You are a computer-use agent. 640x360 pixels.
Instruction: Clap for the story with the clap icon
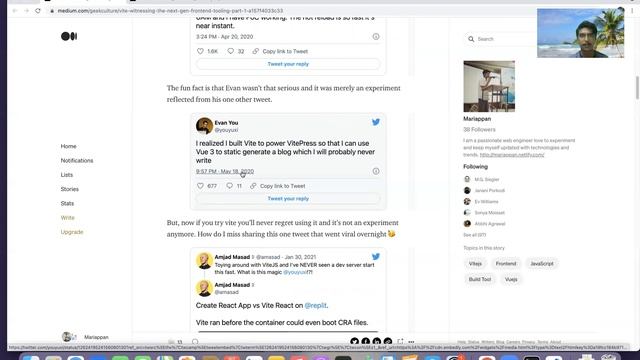pyautogui.click(x=171, y=342)
